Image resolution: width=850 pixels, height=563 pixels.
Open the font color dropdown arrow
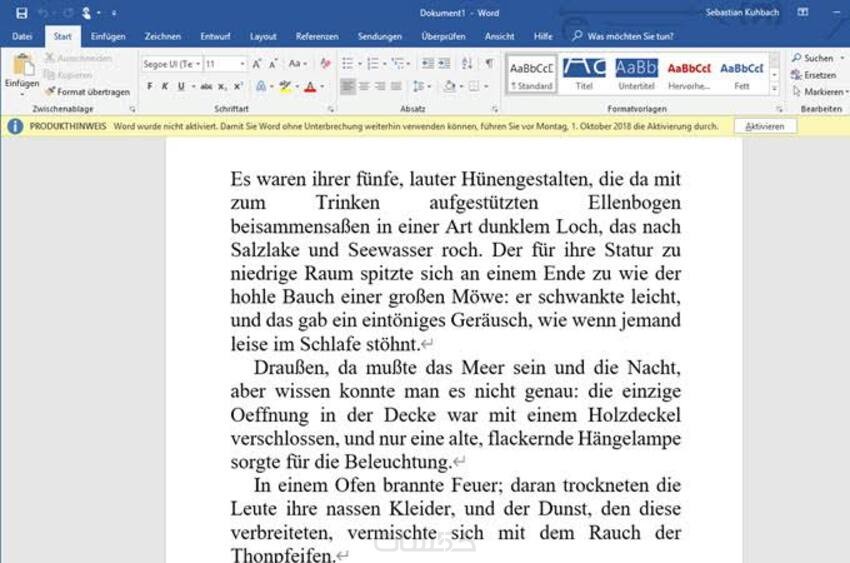(322, 86)
